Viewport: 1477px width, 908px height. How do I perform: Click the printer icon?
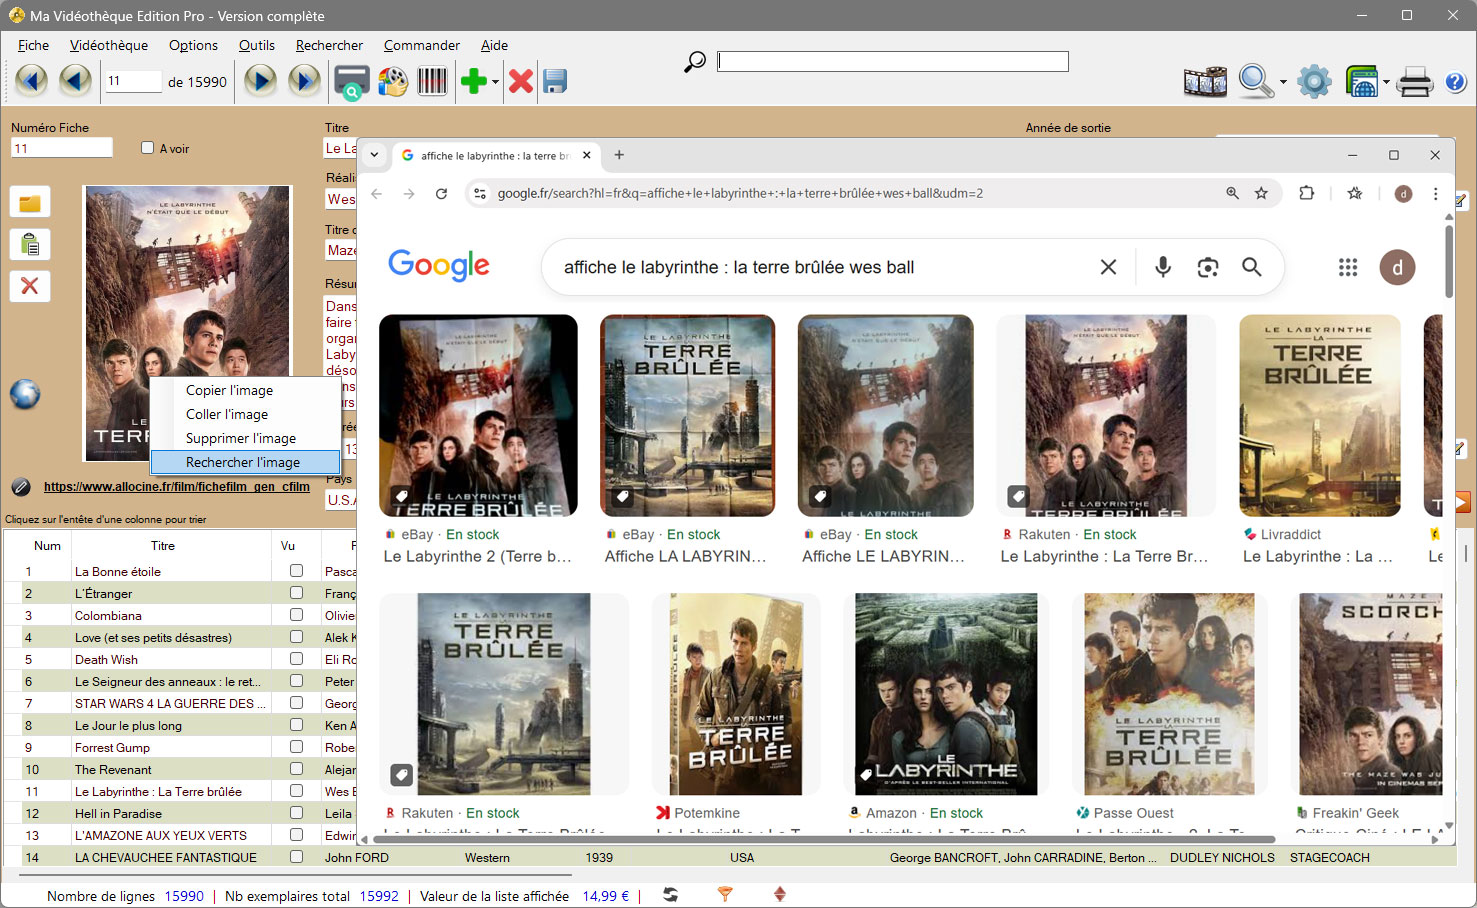click(x=1414, y=81)
